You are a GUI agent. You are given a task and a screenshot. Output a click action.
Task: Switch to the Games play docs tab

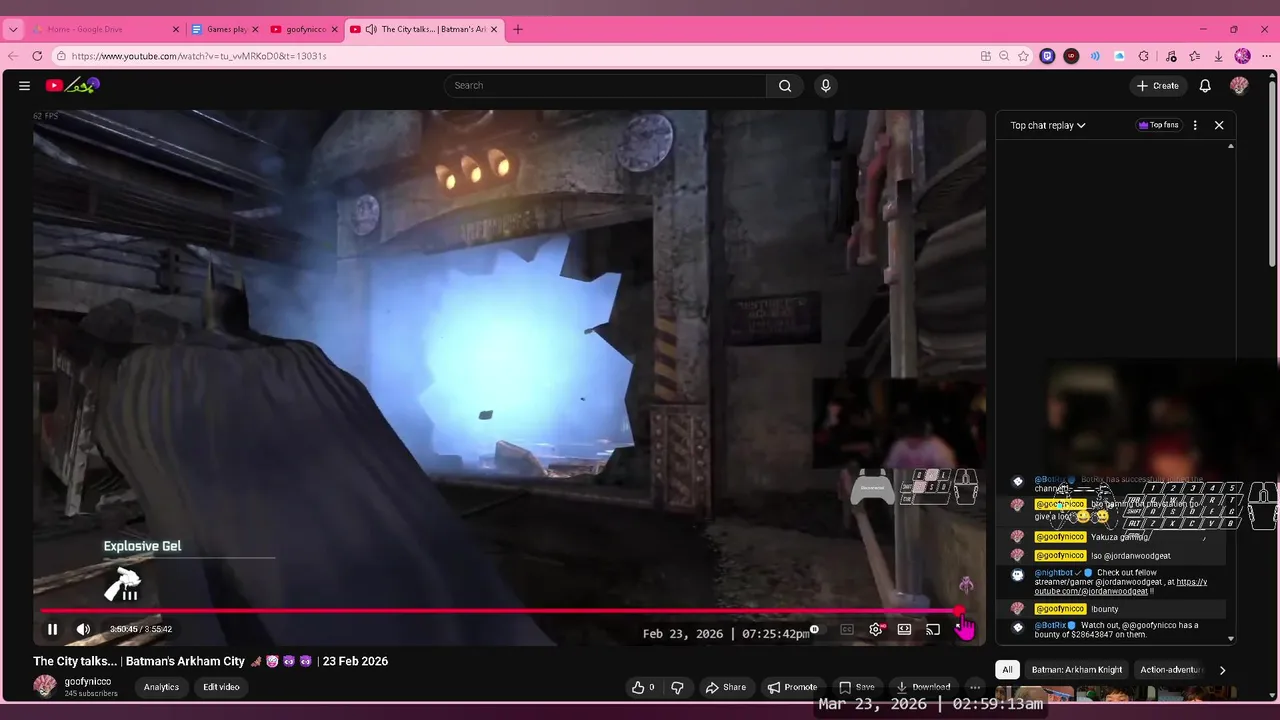(226, 29)
